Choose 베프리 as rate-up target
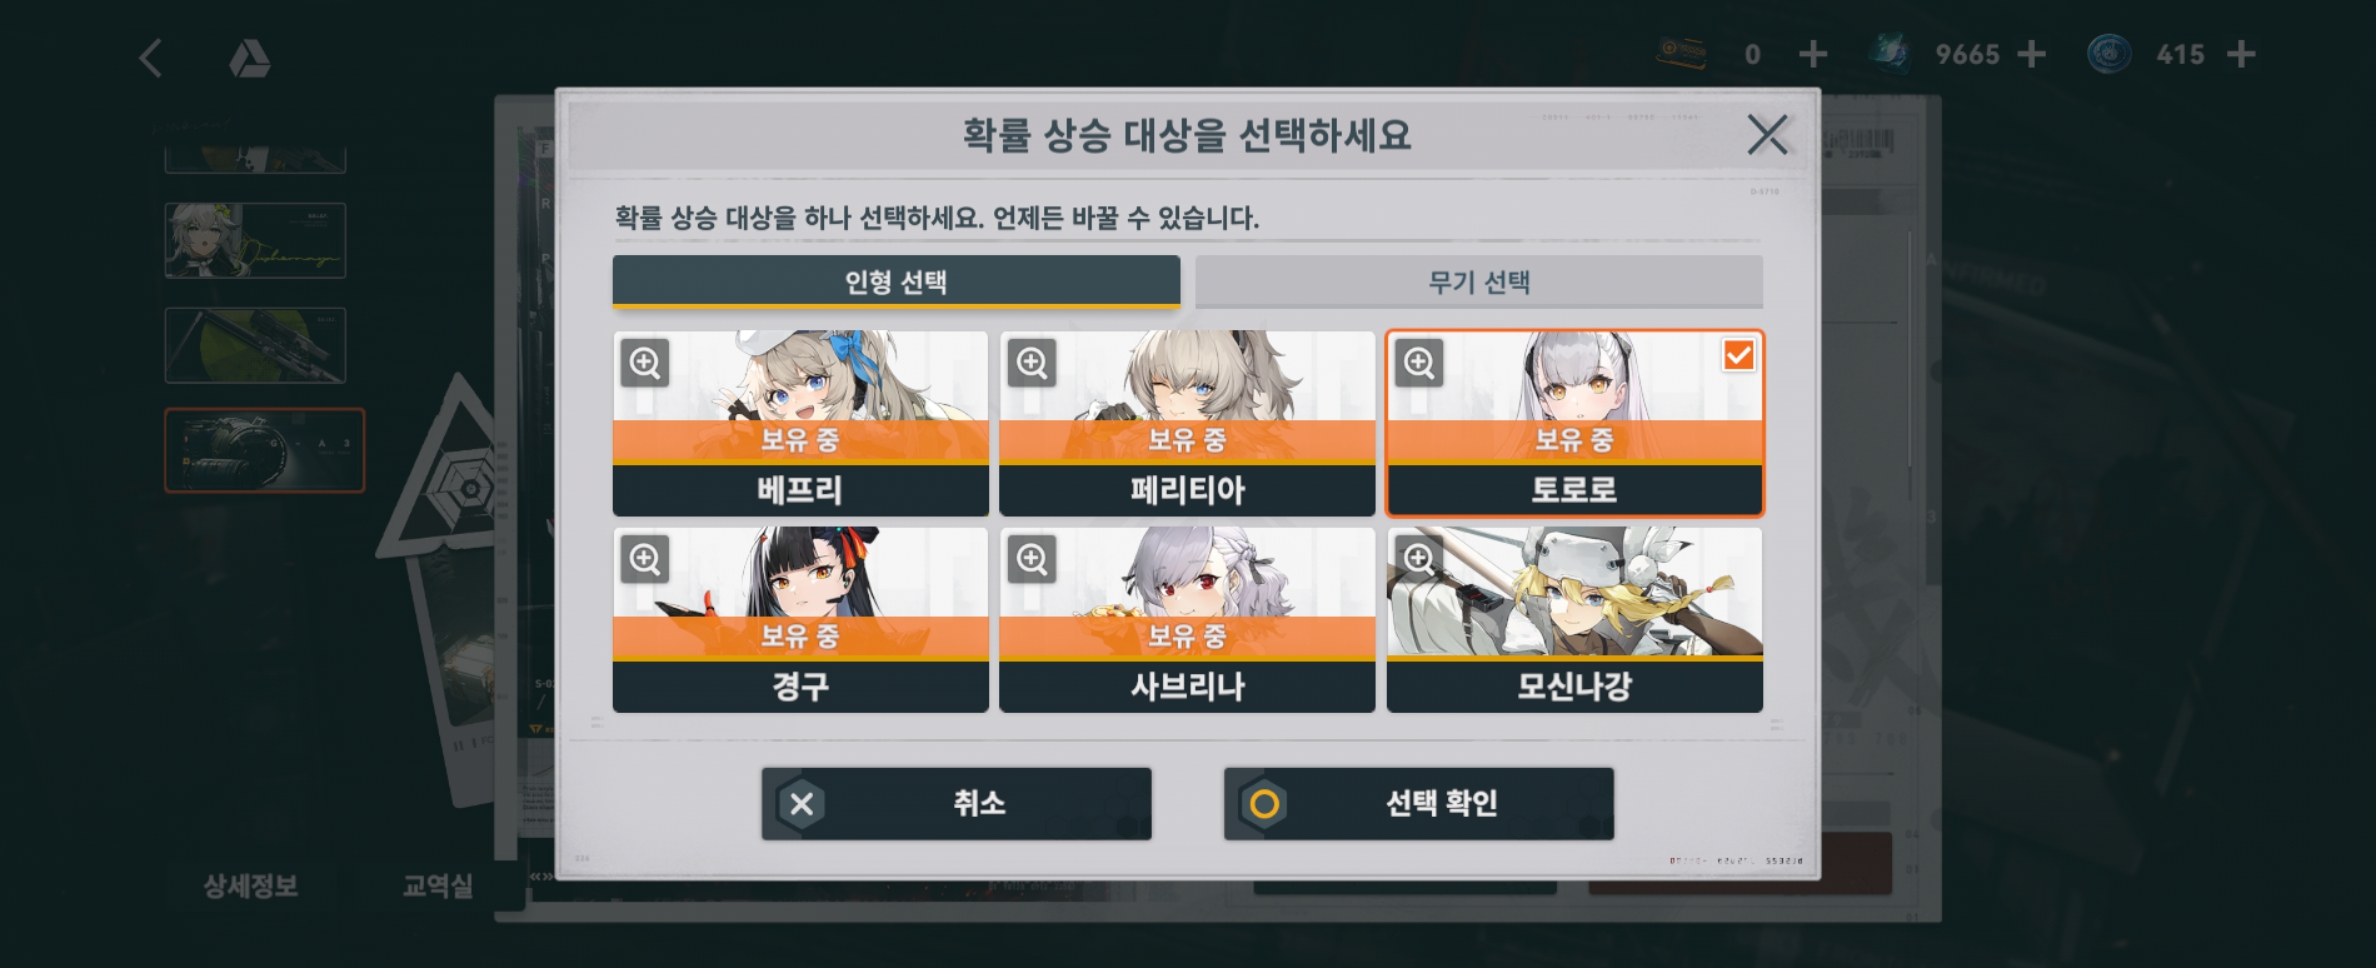This screenshot has height=968, width=2376. click(x=800, y=424)
